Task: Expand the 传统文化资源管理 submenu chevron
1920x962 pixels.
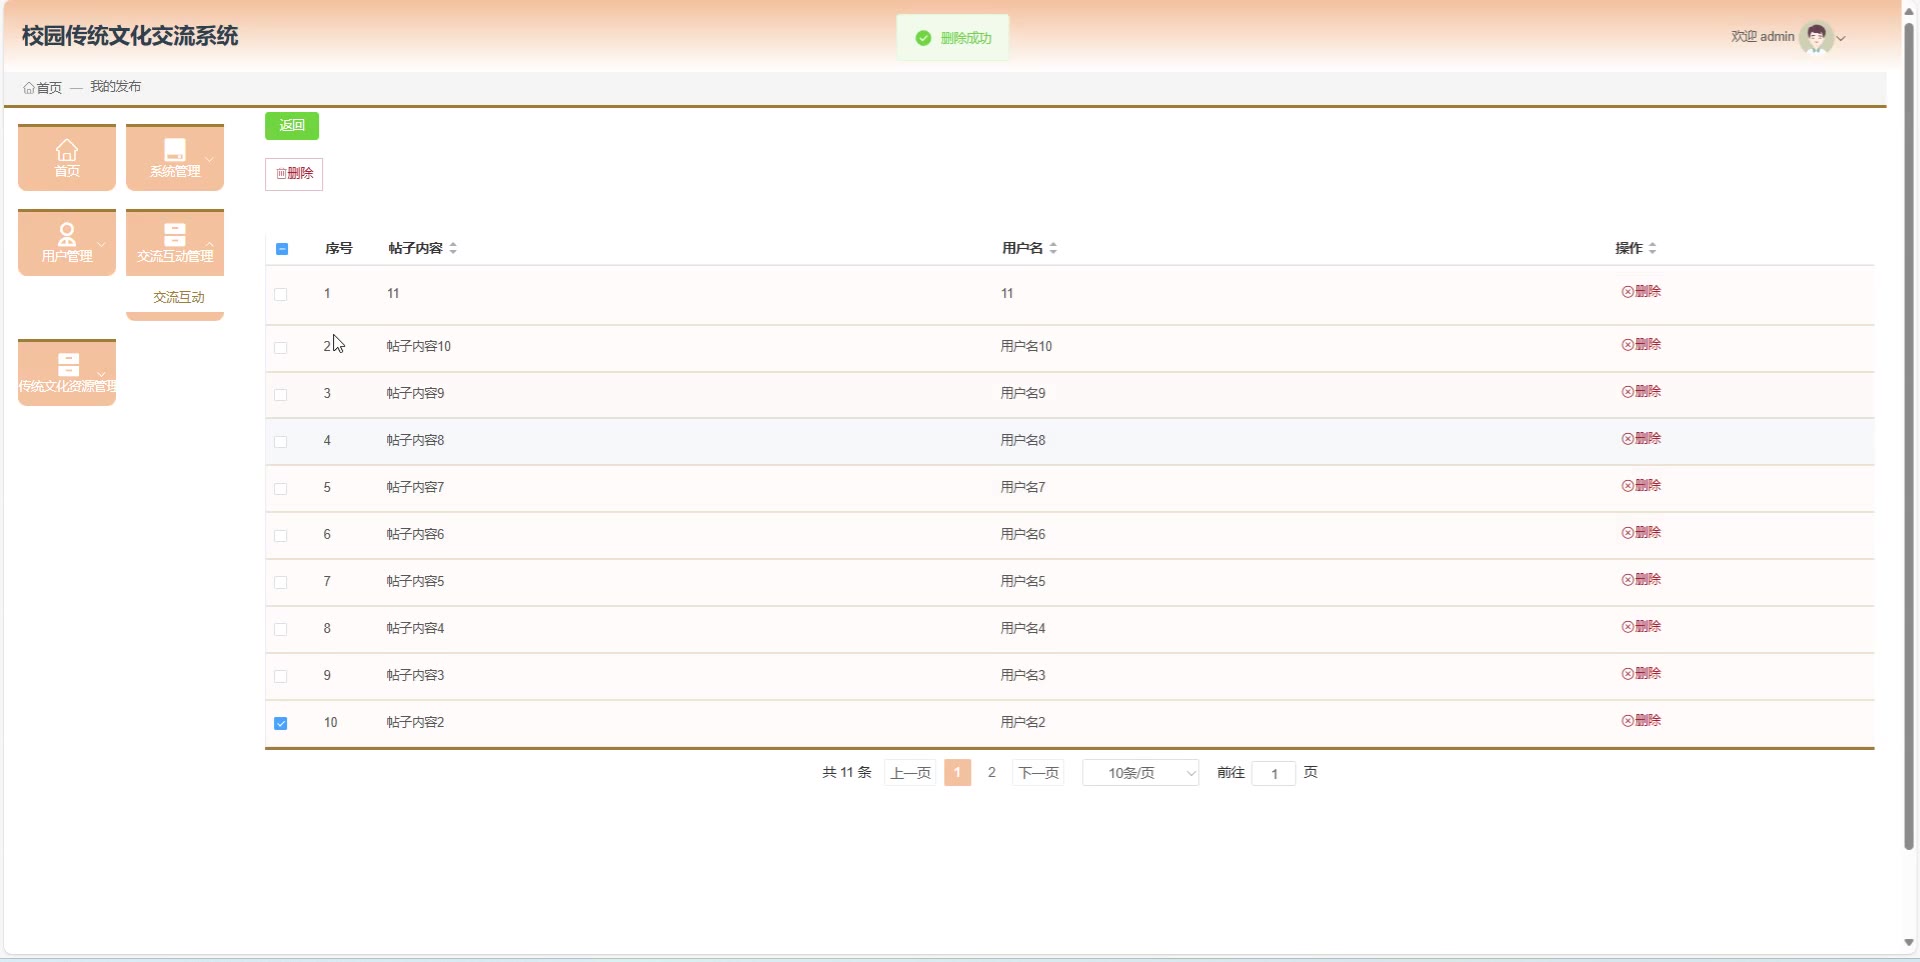Action: 101,373
